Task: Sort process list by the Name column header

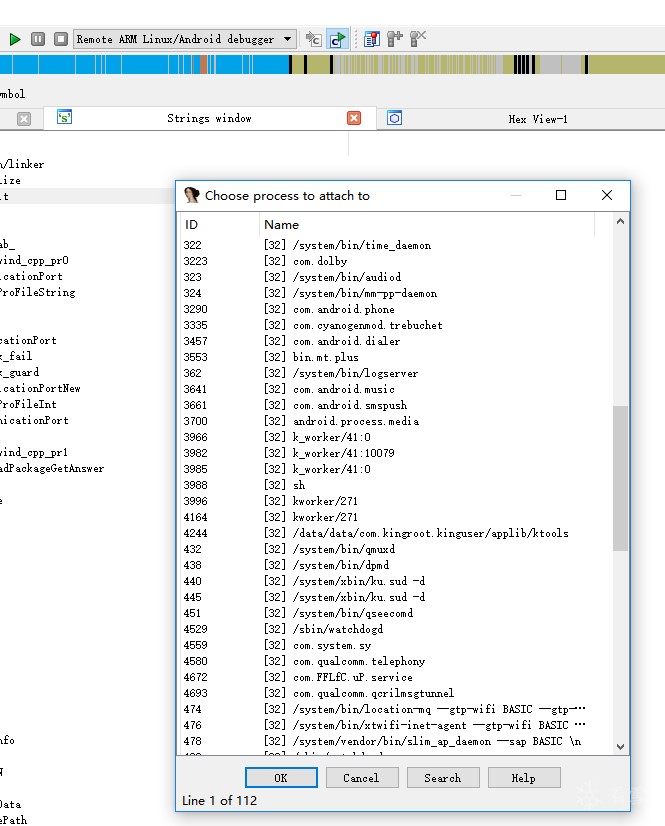Action: [427, 225]
